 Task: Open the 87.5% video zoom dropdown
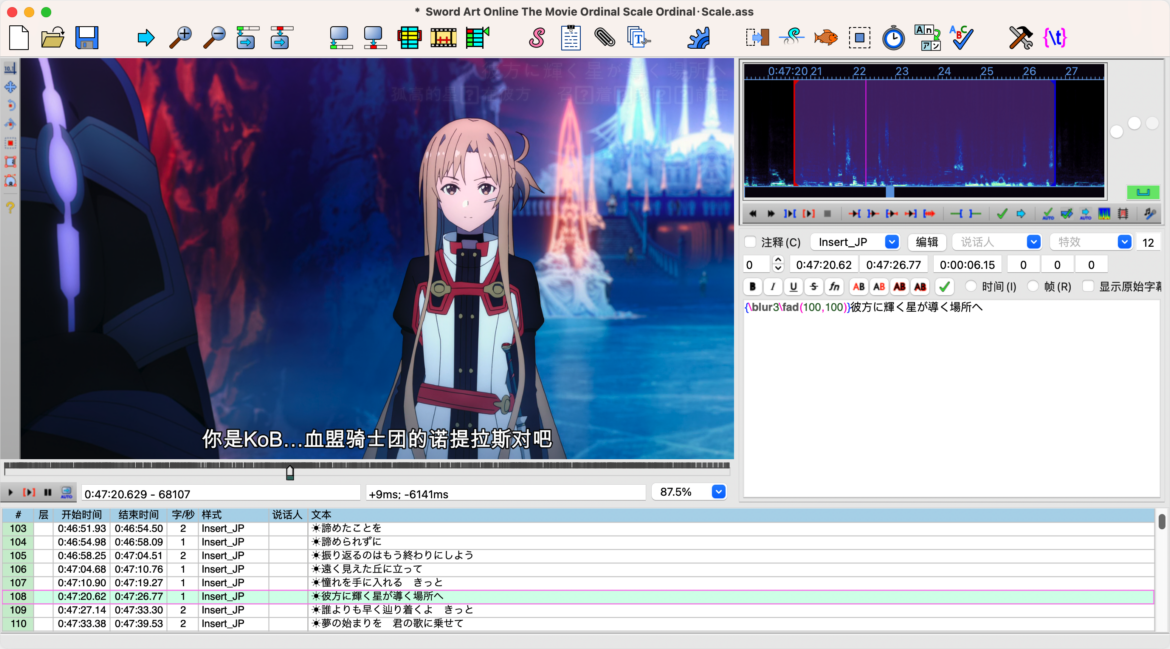click(x=719, y=492)
